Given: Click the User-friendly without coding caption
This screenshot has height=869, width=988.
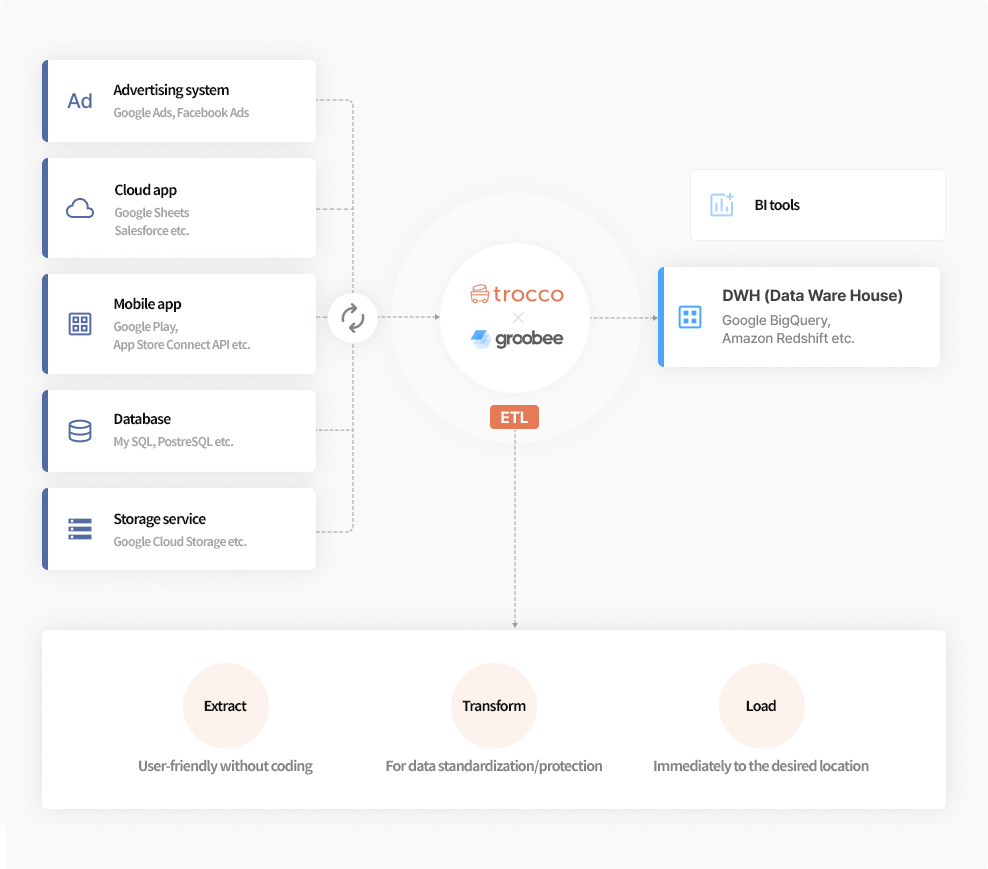Looking at the screenshot, I should point(226,766).
